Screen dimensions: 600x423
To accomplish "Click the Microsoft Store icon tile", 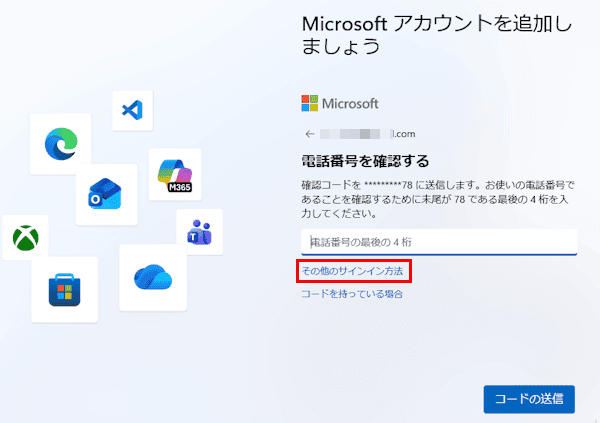I will tap(64, 290).
